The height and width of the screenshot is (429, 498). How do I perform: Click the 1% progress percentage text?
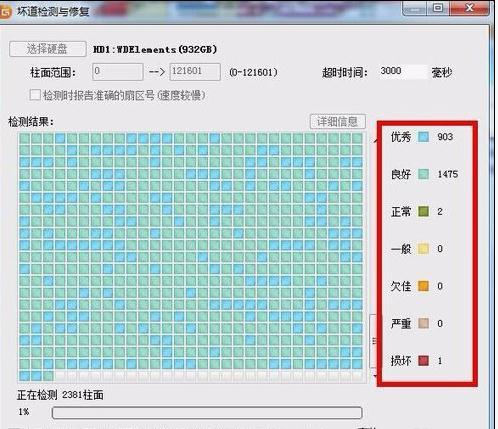24,412
